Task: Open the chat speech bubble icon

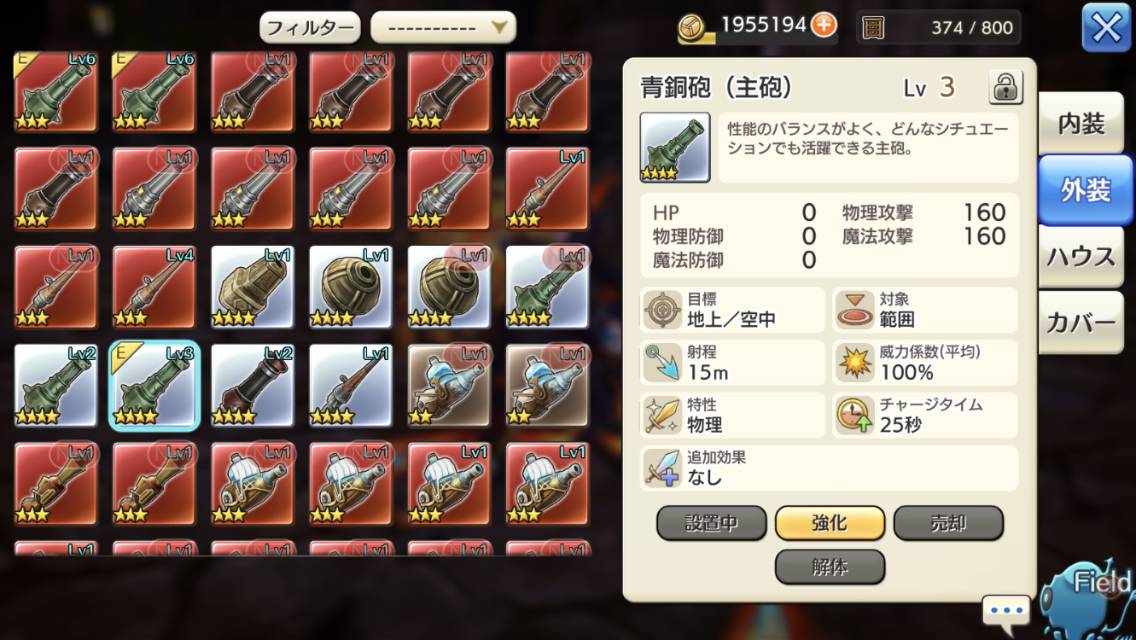Action: (x=1006, y=610)
